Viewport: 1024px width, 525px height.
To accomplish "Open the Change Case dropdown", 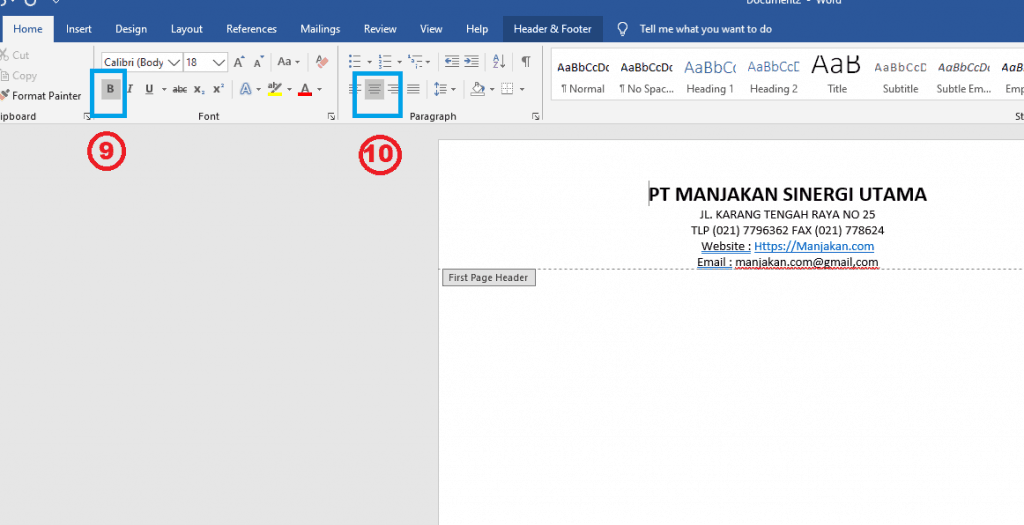I will [x=288, y=62].
